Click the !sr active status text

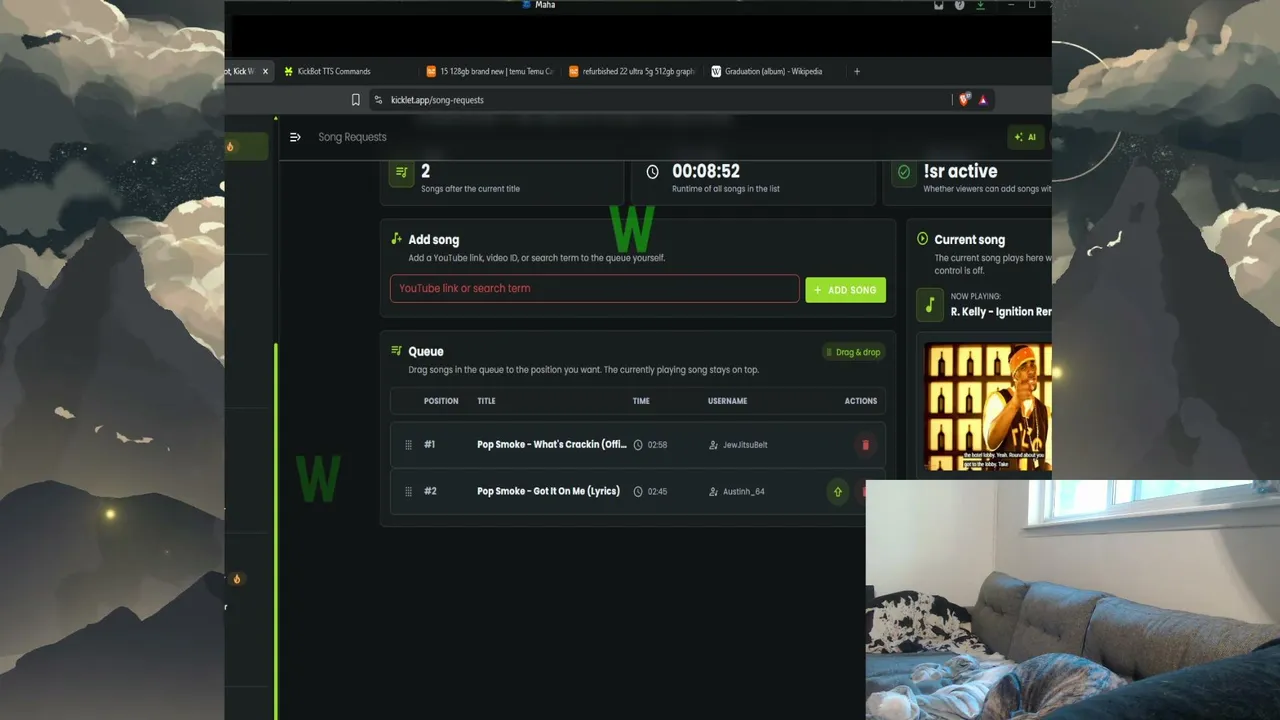960,172
